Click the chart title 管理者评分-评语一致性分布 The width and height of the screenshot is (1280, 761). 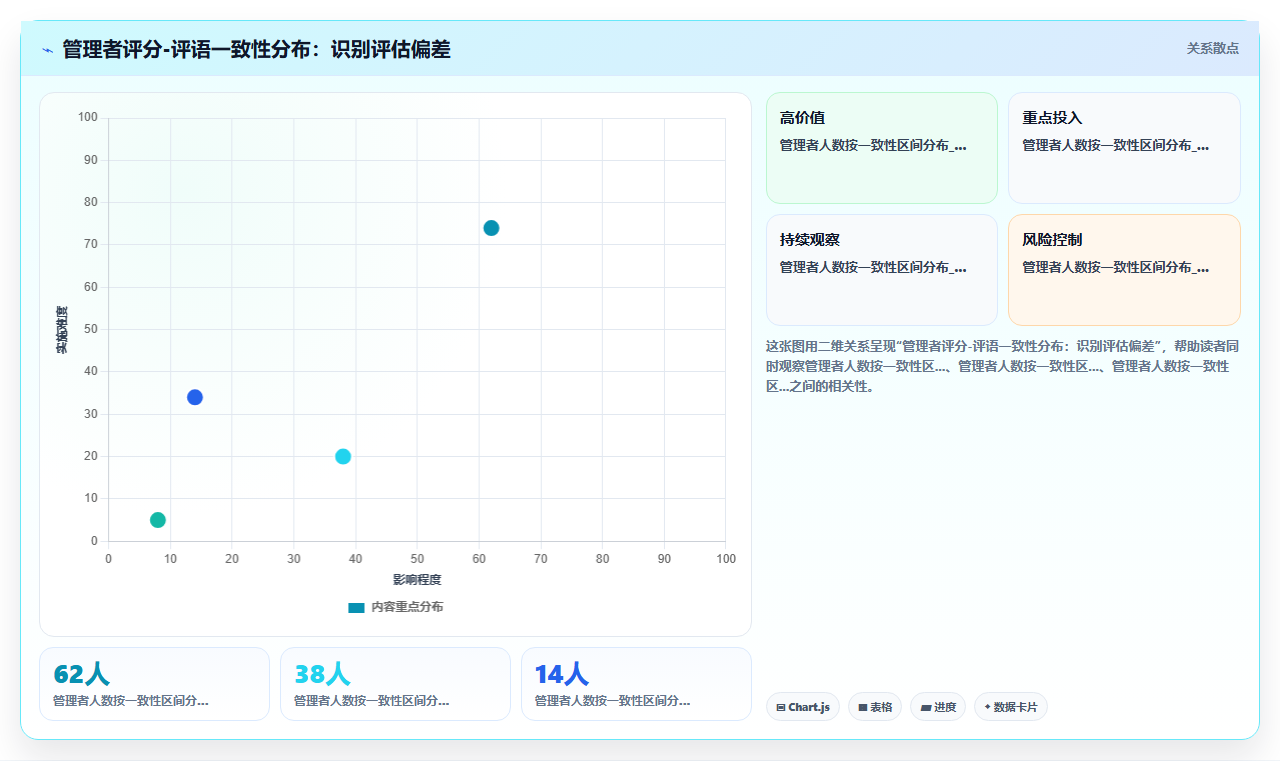pyautogui.click(x=257, y=49)
